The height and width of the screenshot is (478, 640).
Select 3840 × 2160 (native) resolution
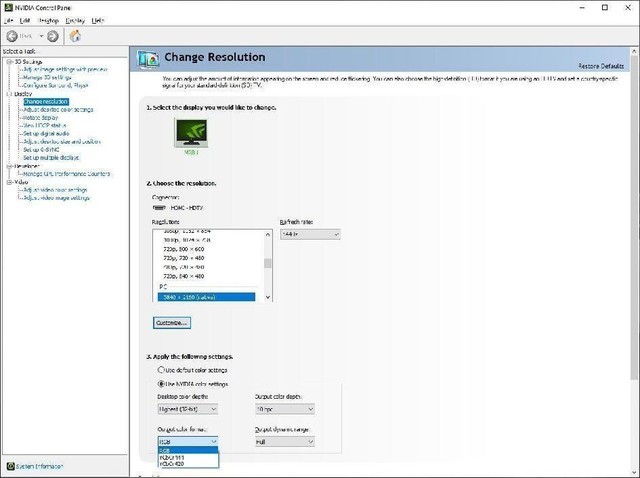[206, 297]
